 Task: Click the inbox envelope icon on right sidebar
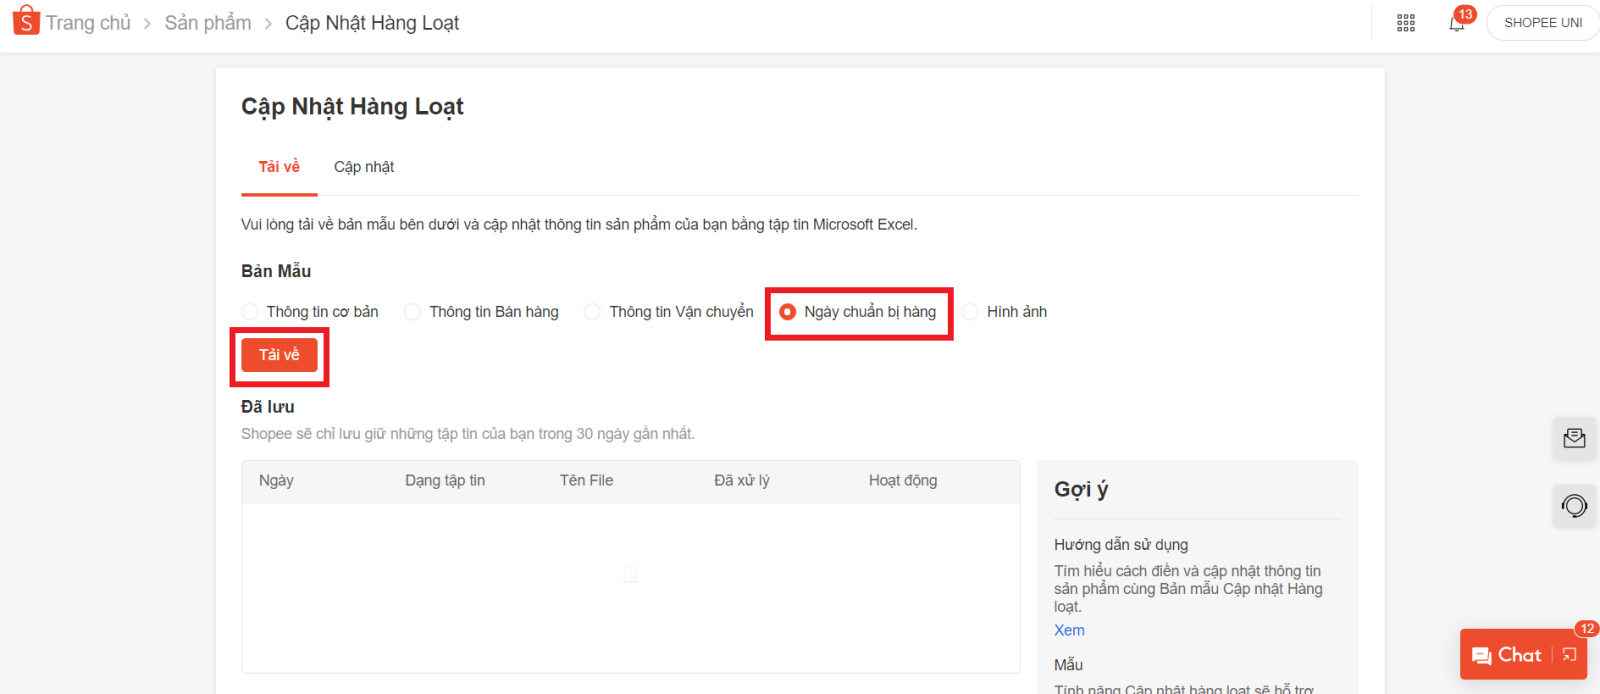tap(1574, 438)
